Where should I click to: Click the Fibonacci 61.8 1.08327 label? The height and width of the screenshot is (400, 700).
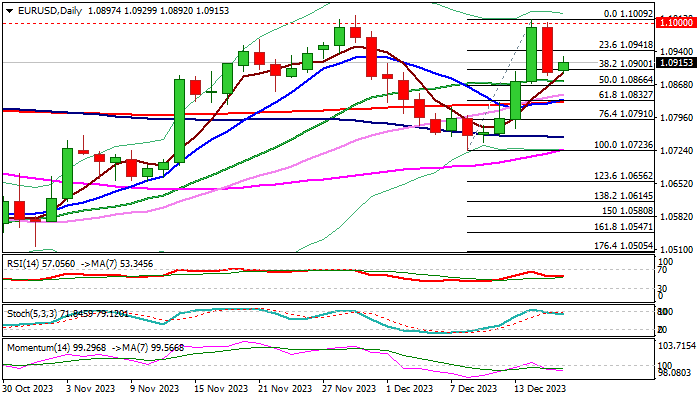coord(625,94)
